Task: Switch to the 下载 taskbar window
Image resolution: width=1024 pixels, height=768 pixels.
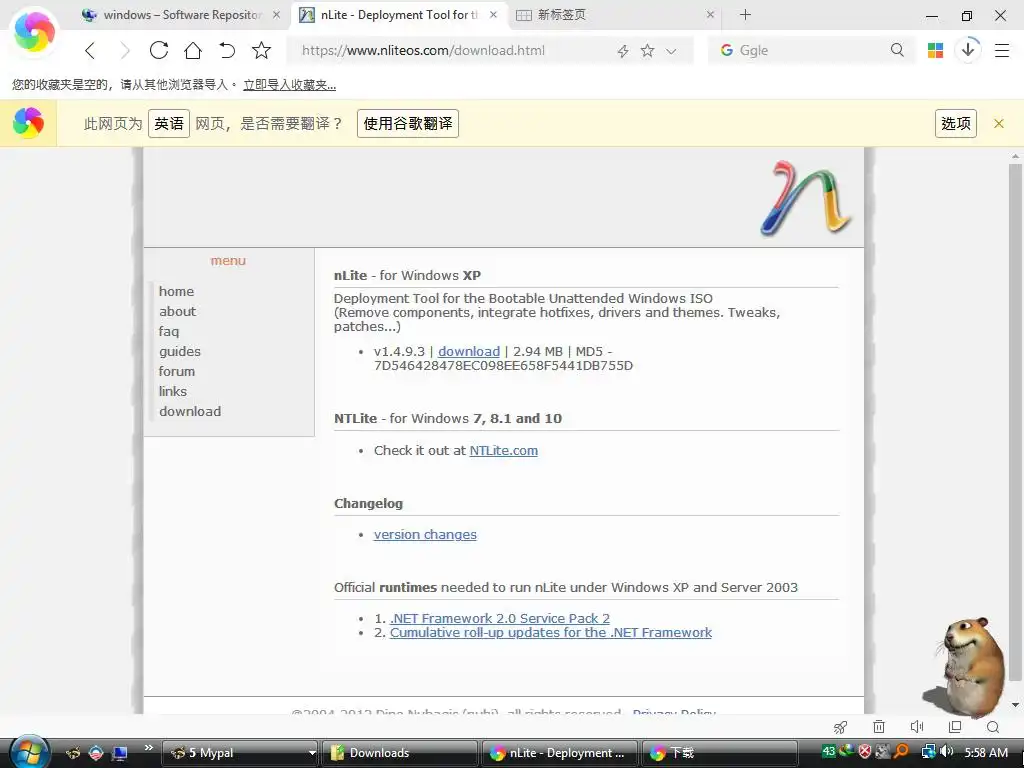Action: (719, 753)
